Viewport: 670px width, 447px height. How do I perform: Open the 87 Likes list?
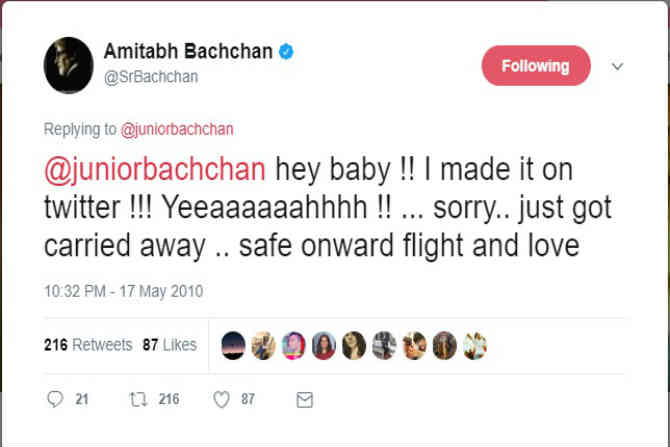tap(169, 345)
